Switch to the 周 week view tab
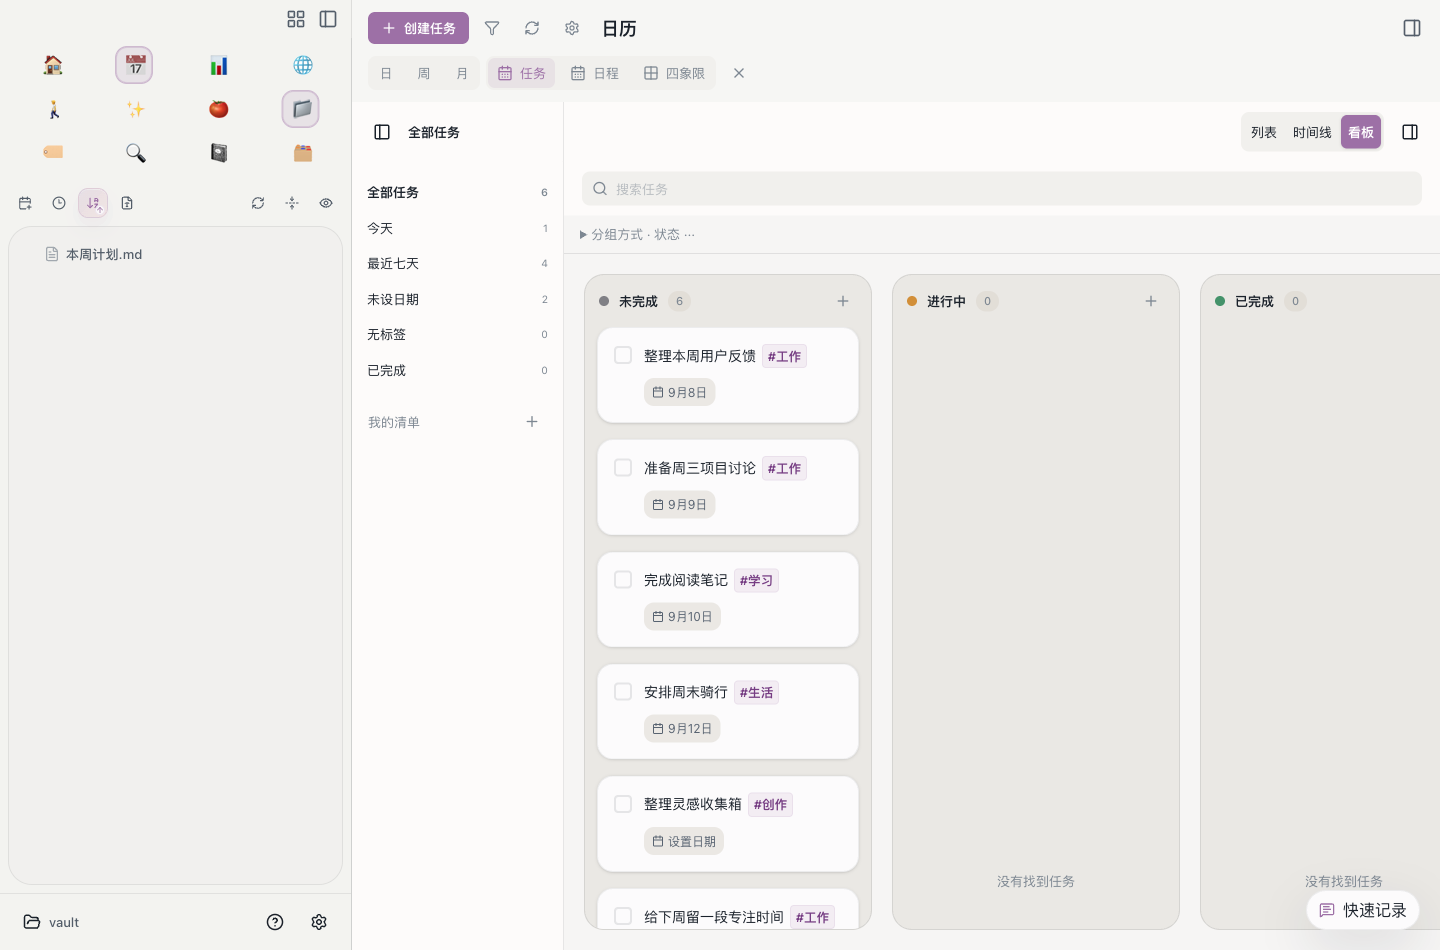Viewport: 1440px width, 950px height. pyautogui.click(x=424, y=73)
